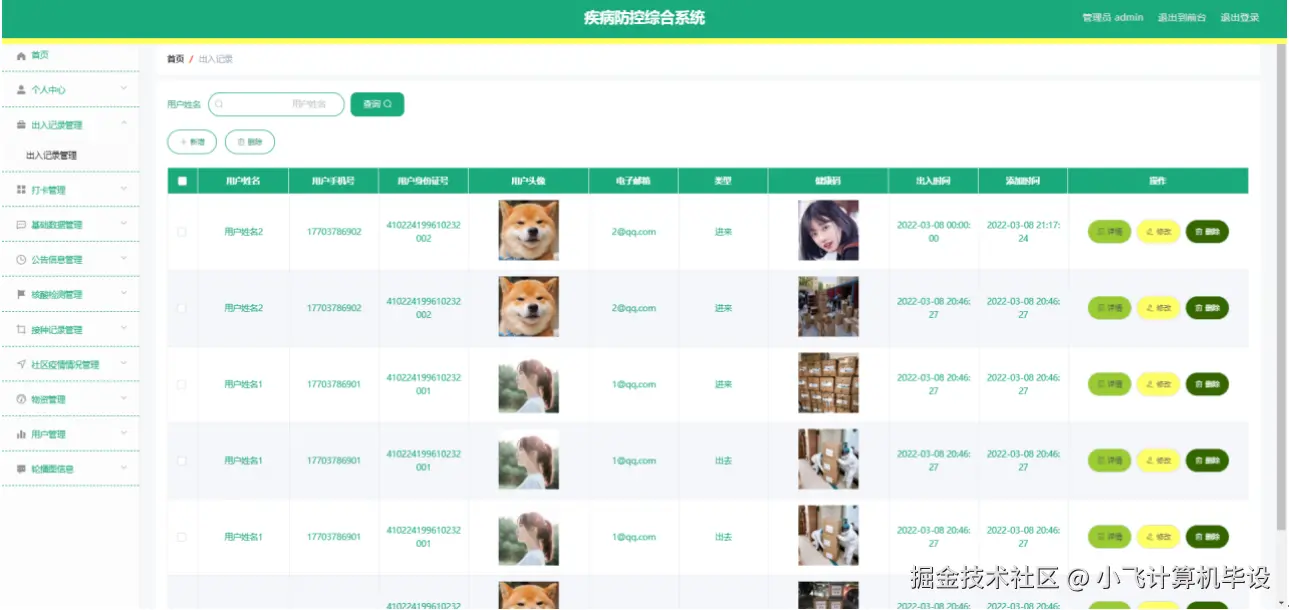Click the briefcase icon for 出入记录管理
The image size is (1289, 610).
[21, 125]
